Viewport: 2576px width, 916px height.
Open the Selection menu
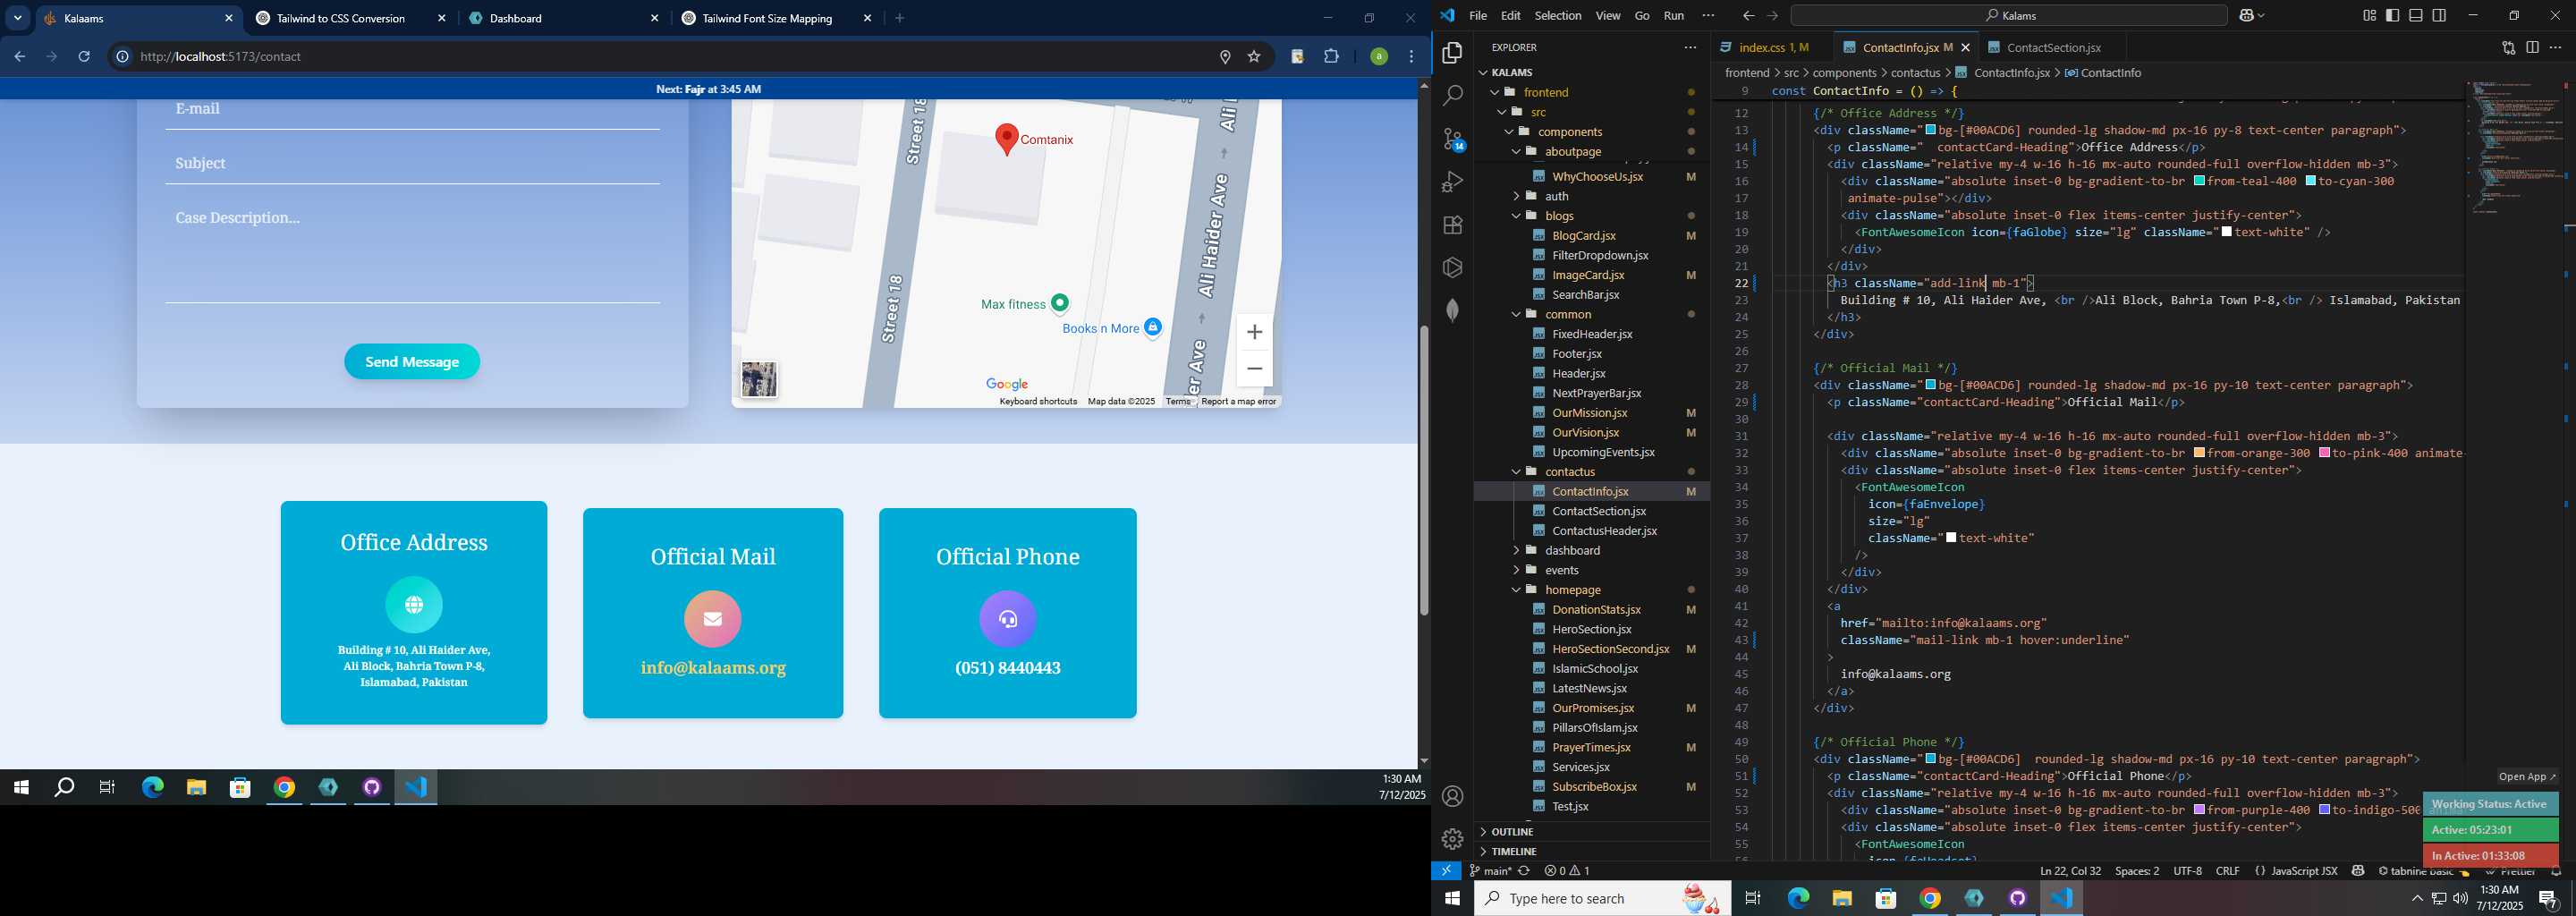coord(1557,15)
